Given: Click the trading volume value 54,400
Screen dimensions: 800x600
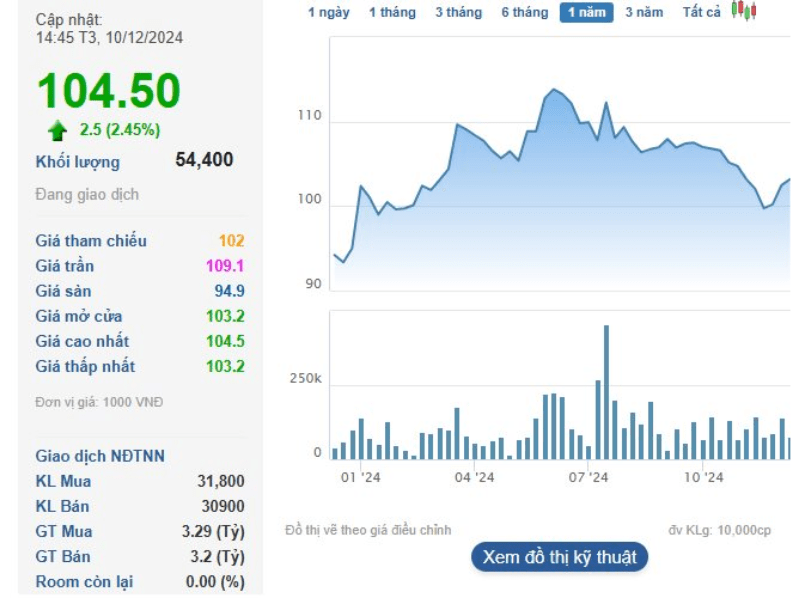Looking at the screenshot, I should click(x=204, y=160).
